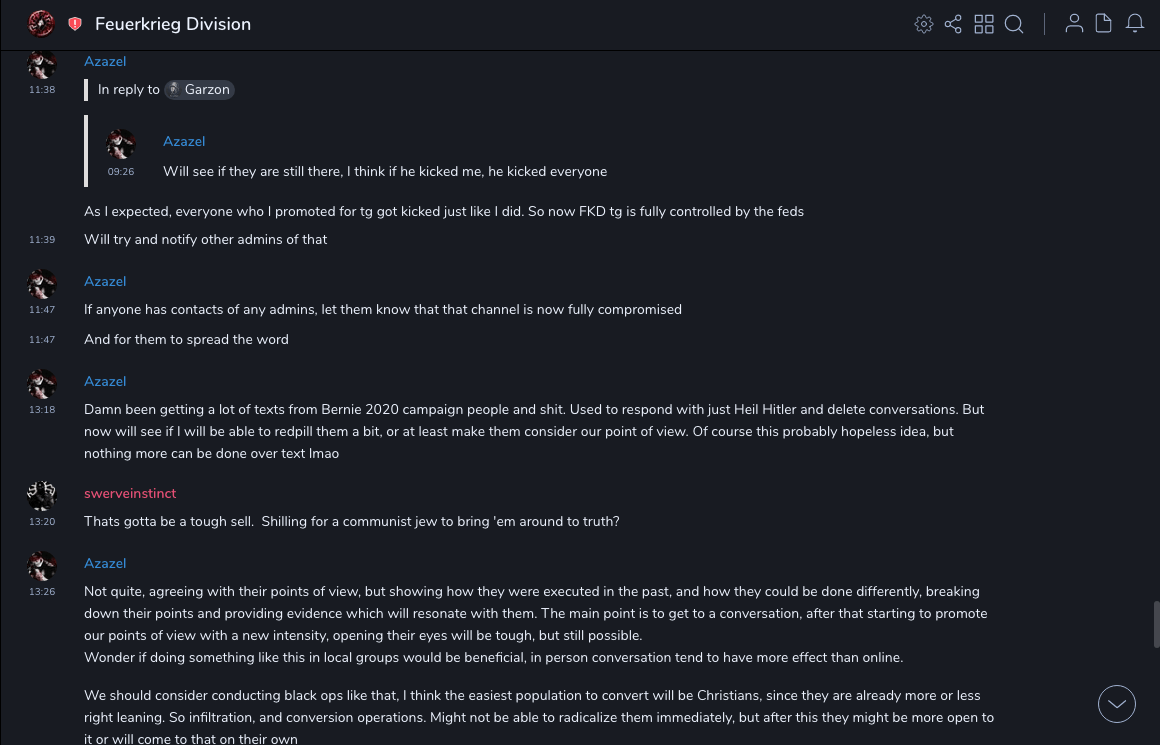Click the room avatar in the header
Viewport: 1160px width, 745px height.
(41, 24)
